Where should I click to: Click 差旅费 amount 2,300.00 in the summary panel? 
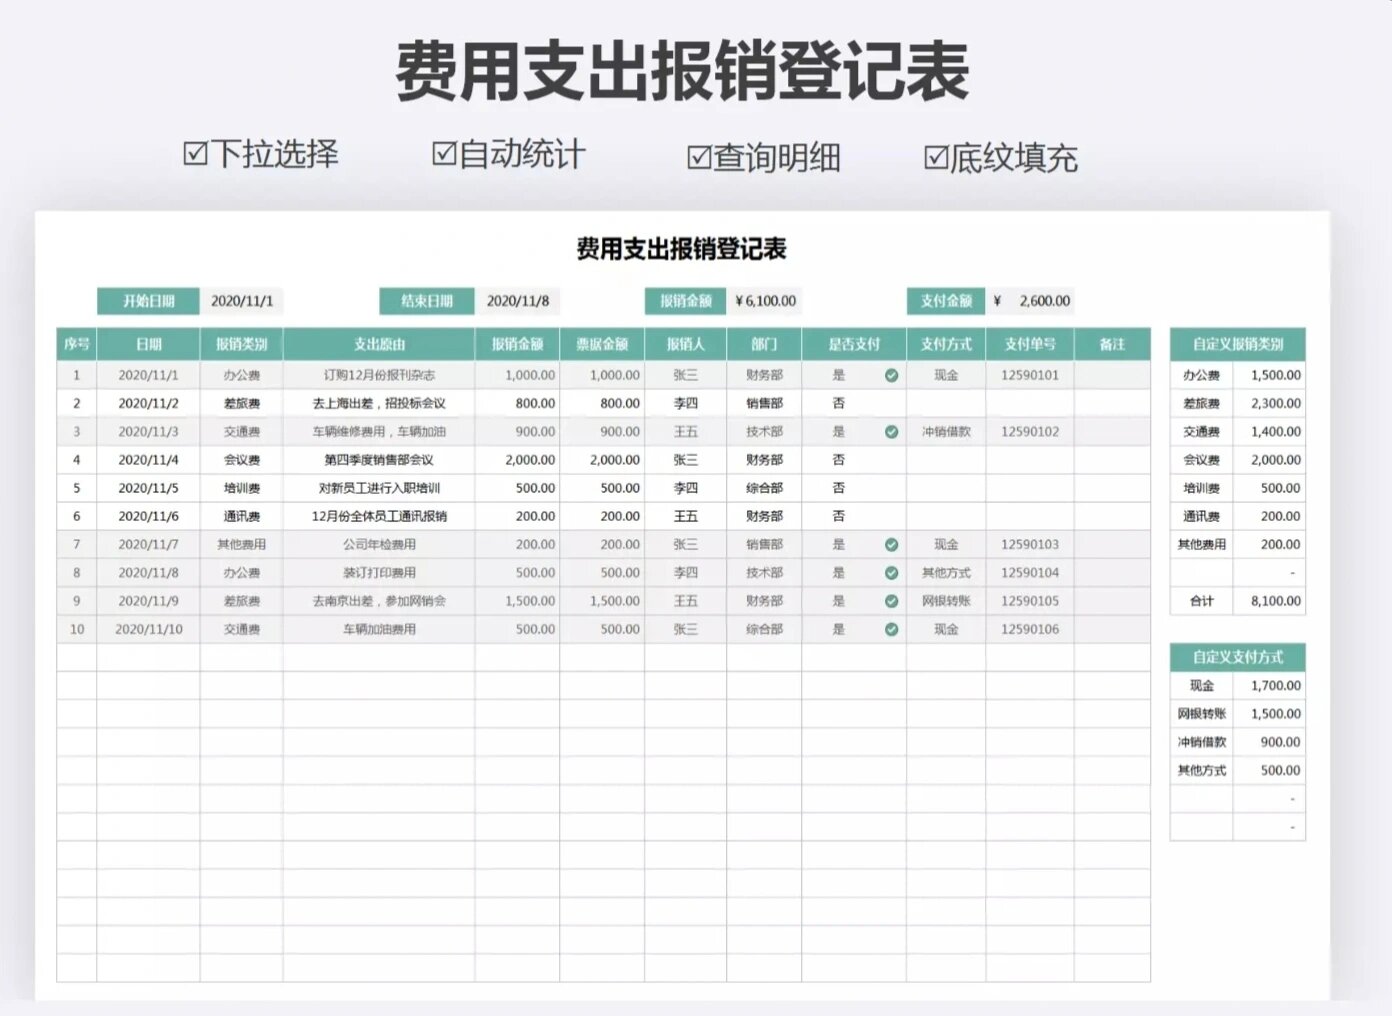[x=1270, y=403]
